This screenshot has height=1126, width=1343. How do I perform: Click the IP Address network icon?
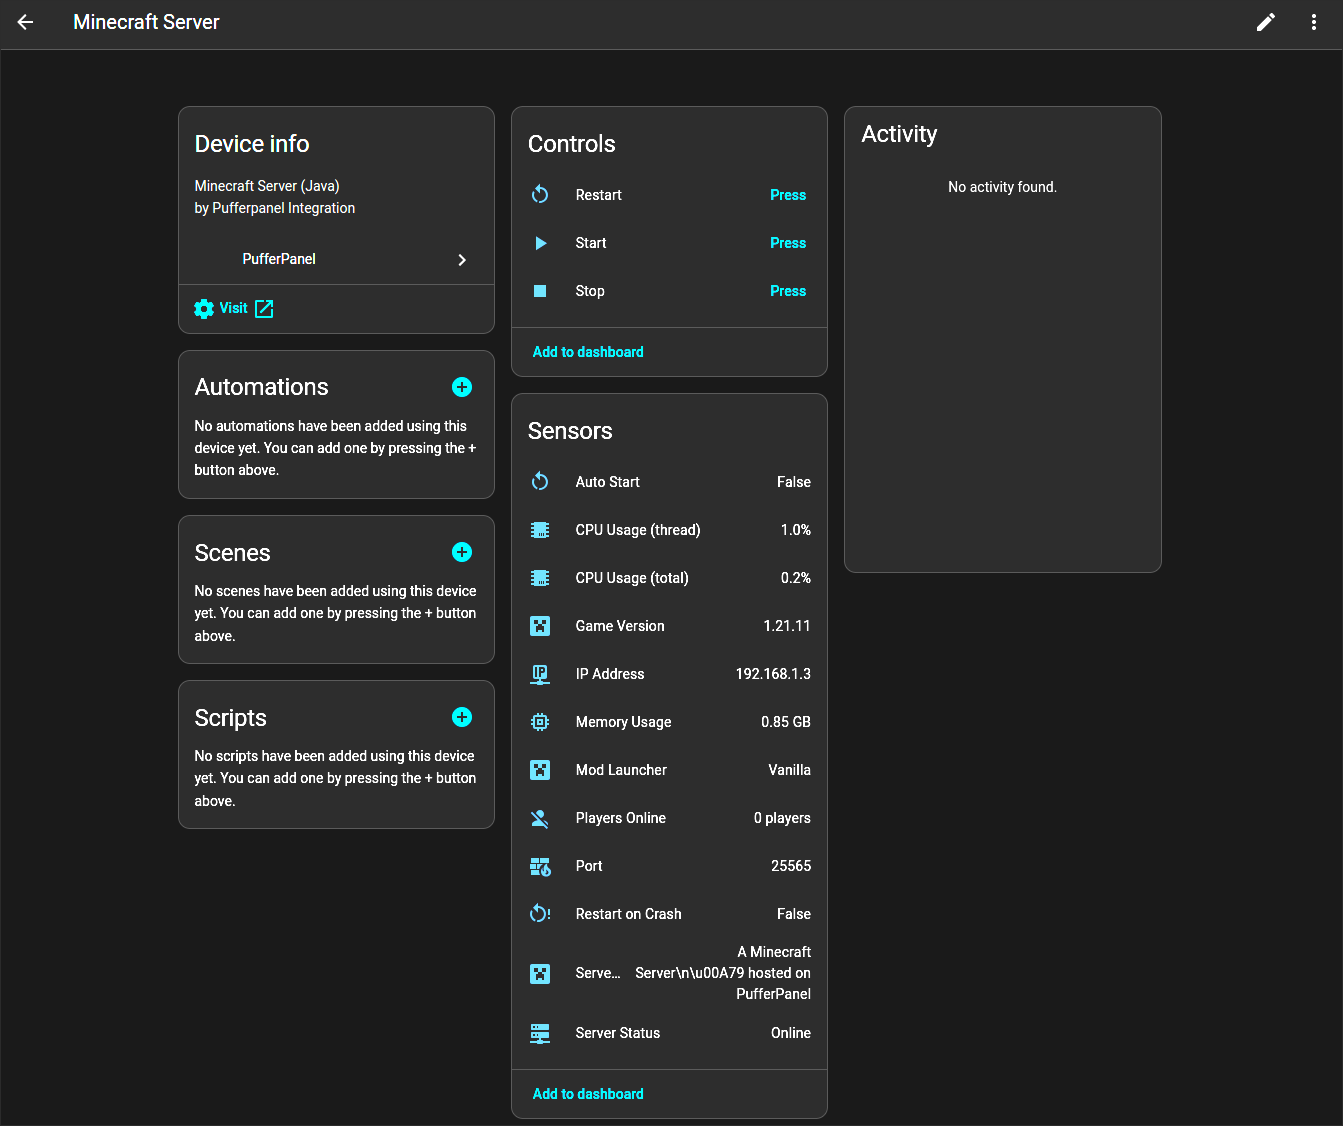coord(540,674)
